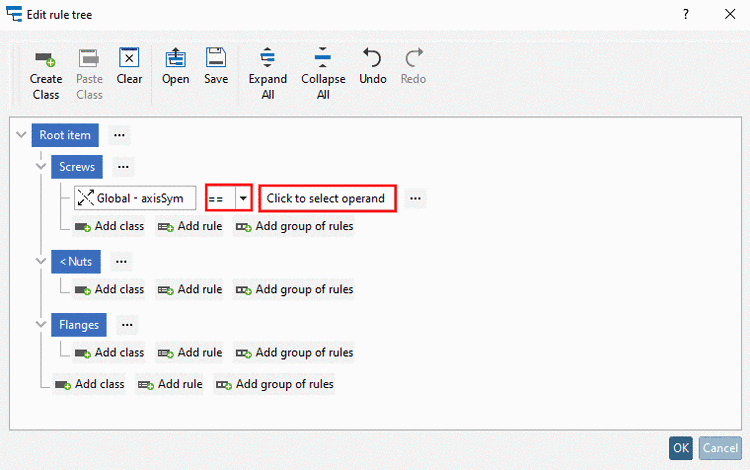Select the Flanges class label

coord(78,325)
